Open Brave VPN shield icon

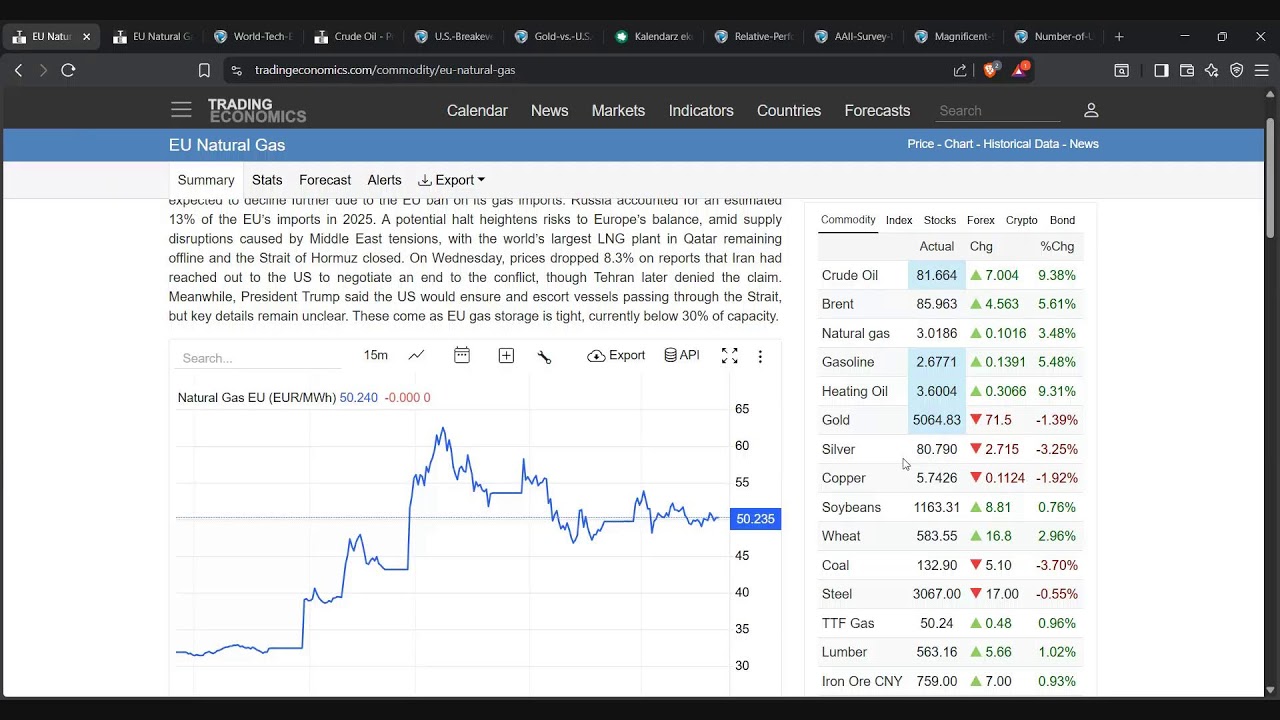click(1237, 70)
